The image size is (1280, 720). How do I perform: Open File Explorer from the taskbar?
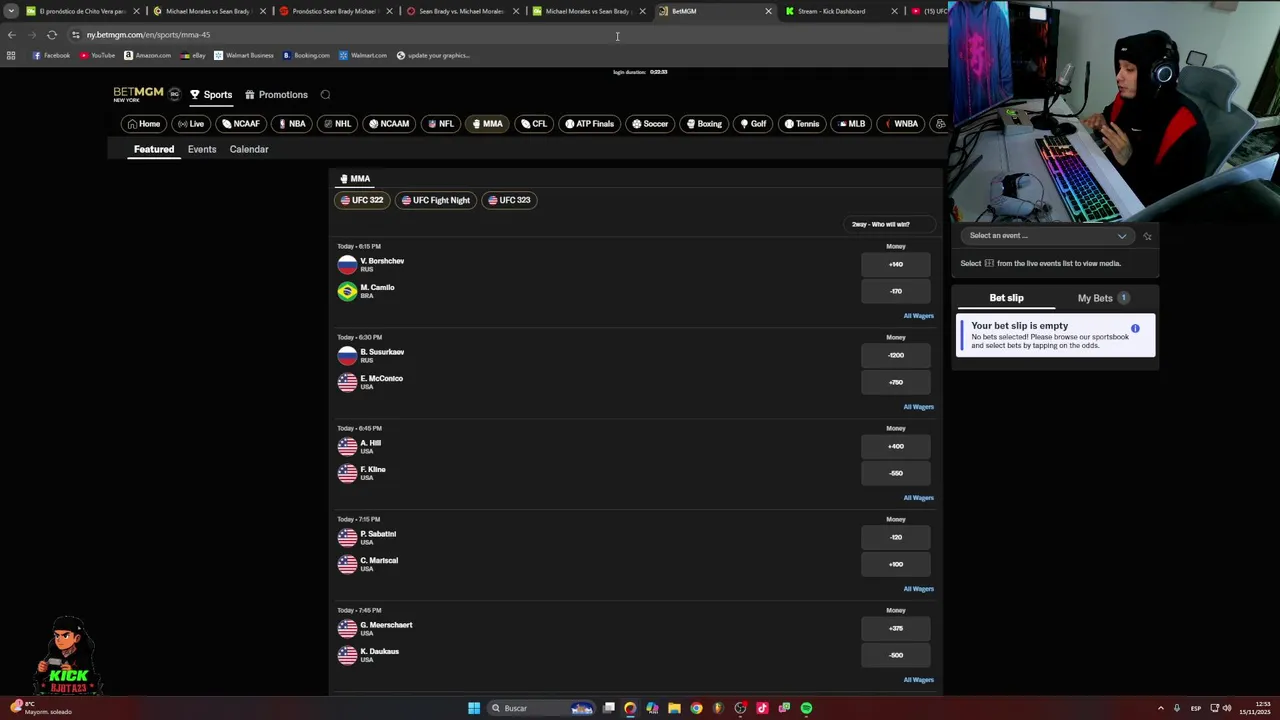674,708
